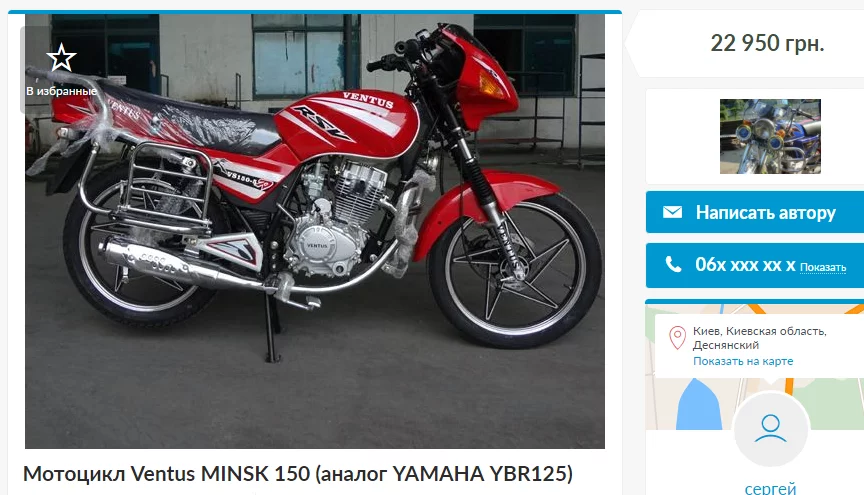Open seller profile named сергей
864x495 pixels.
(x=770, y=488)
